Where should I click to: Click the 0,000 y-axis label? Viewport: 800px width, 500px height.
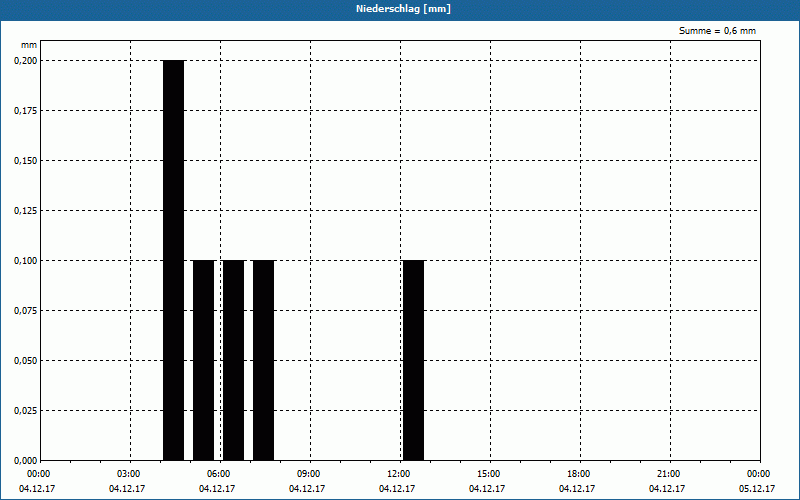click(26, 461)
